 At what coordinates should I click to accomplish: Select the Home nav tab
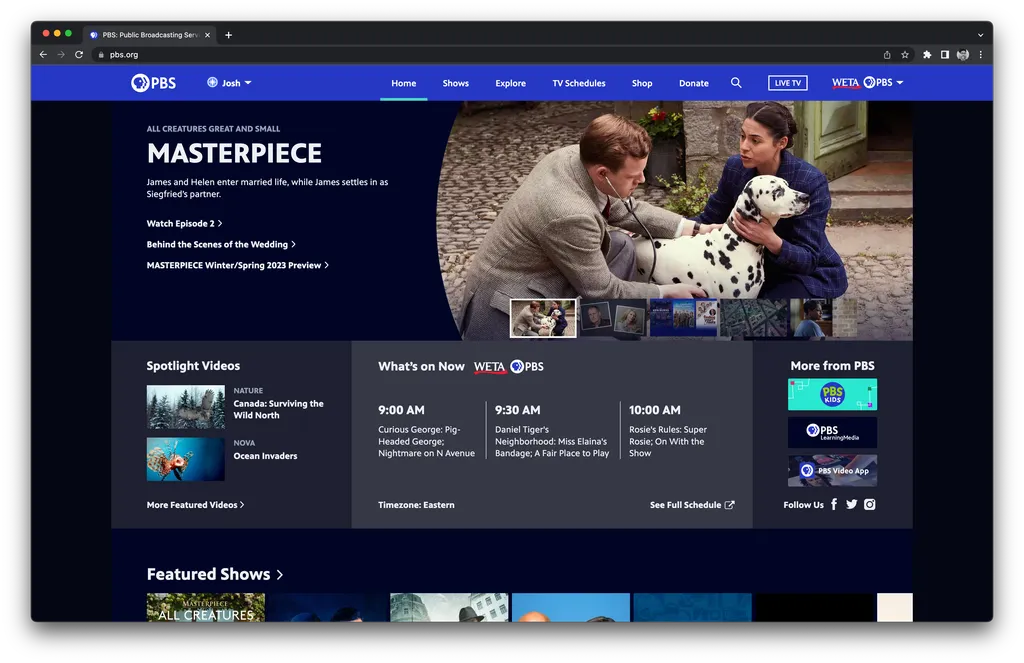(x=404, y=83)
